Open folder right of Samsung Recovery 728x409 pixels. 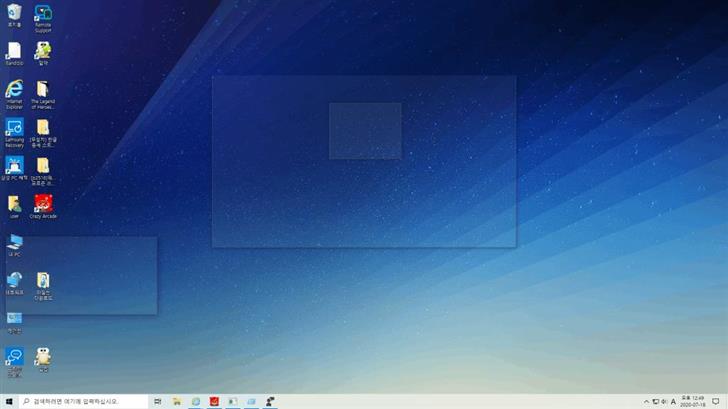coord(43,133)
